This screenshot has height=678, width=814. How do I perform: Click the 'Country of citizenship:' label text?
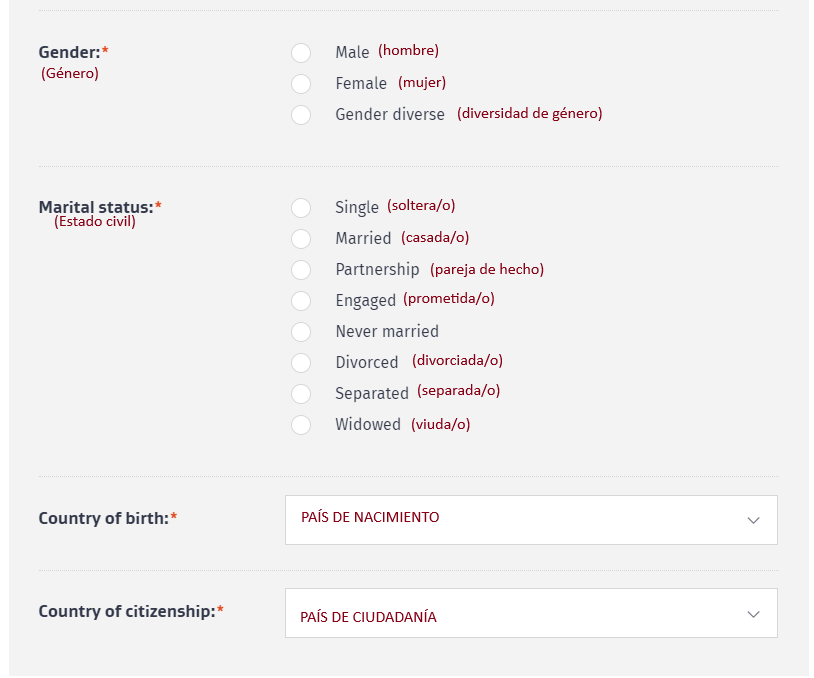coord(127,611)
